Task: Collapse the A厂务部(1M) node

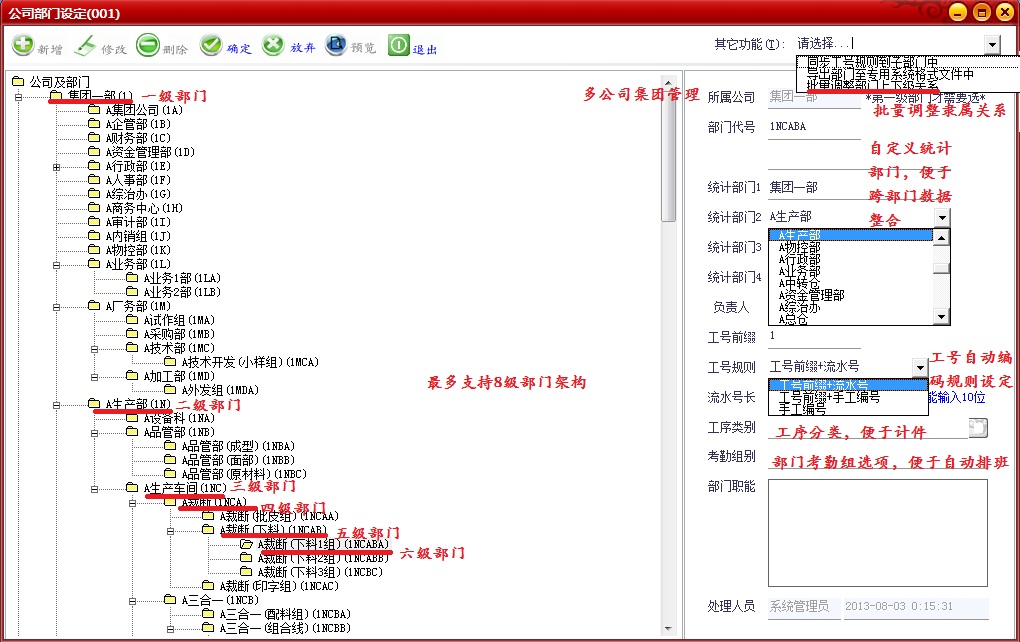Action: (57, 306)
